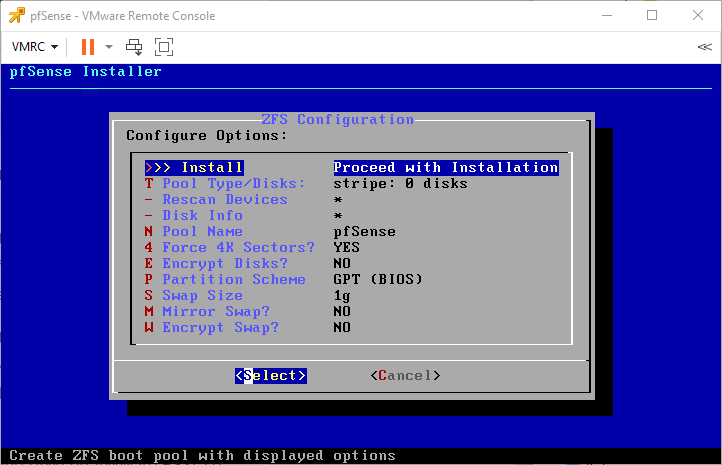Click the Rescan Devices entry
Image resolution: width=722 pixels, height=465 pixels.
pyautogui.click(x=224, y=199)
